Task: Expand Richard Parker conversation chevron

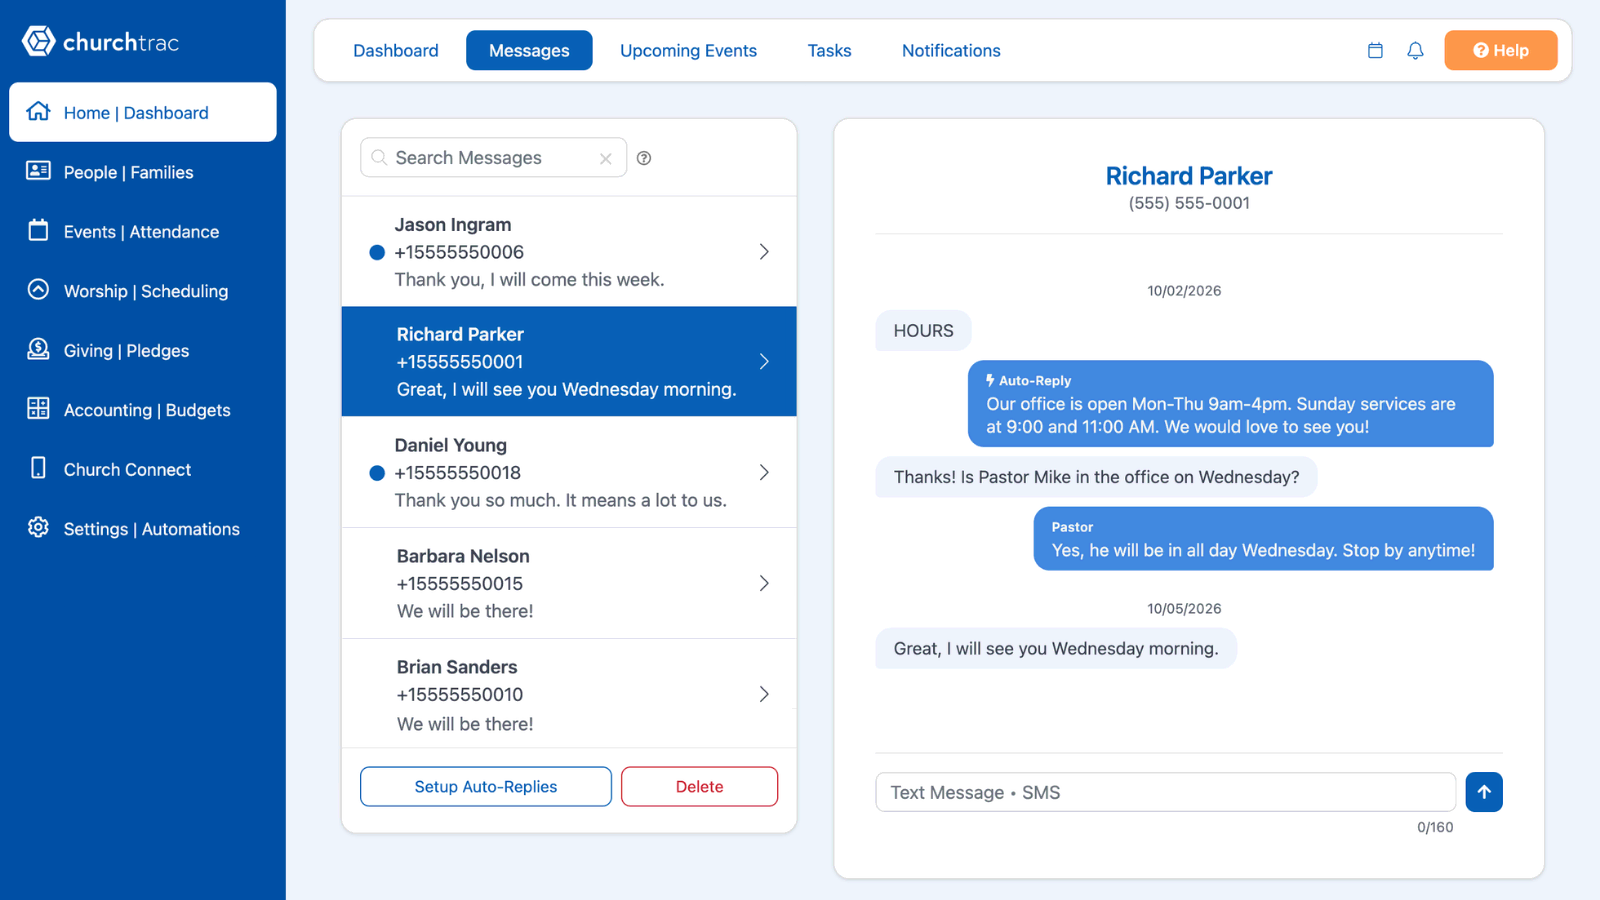Action: [764, 361]
